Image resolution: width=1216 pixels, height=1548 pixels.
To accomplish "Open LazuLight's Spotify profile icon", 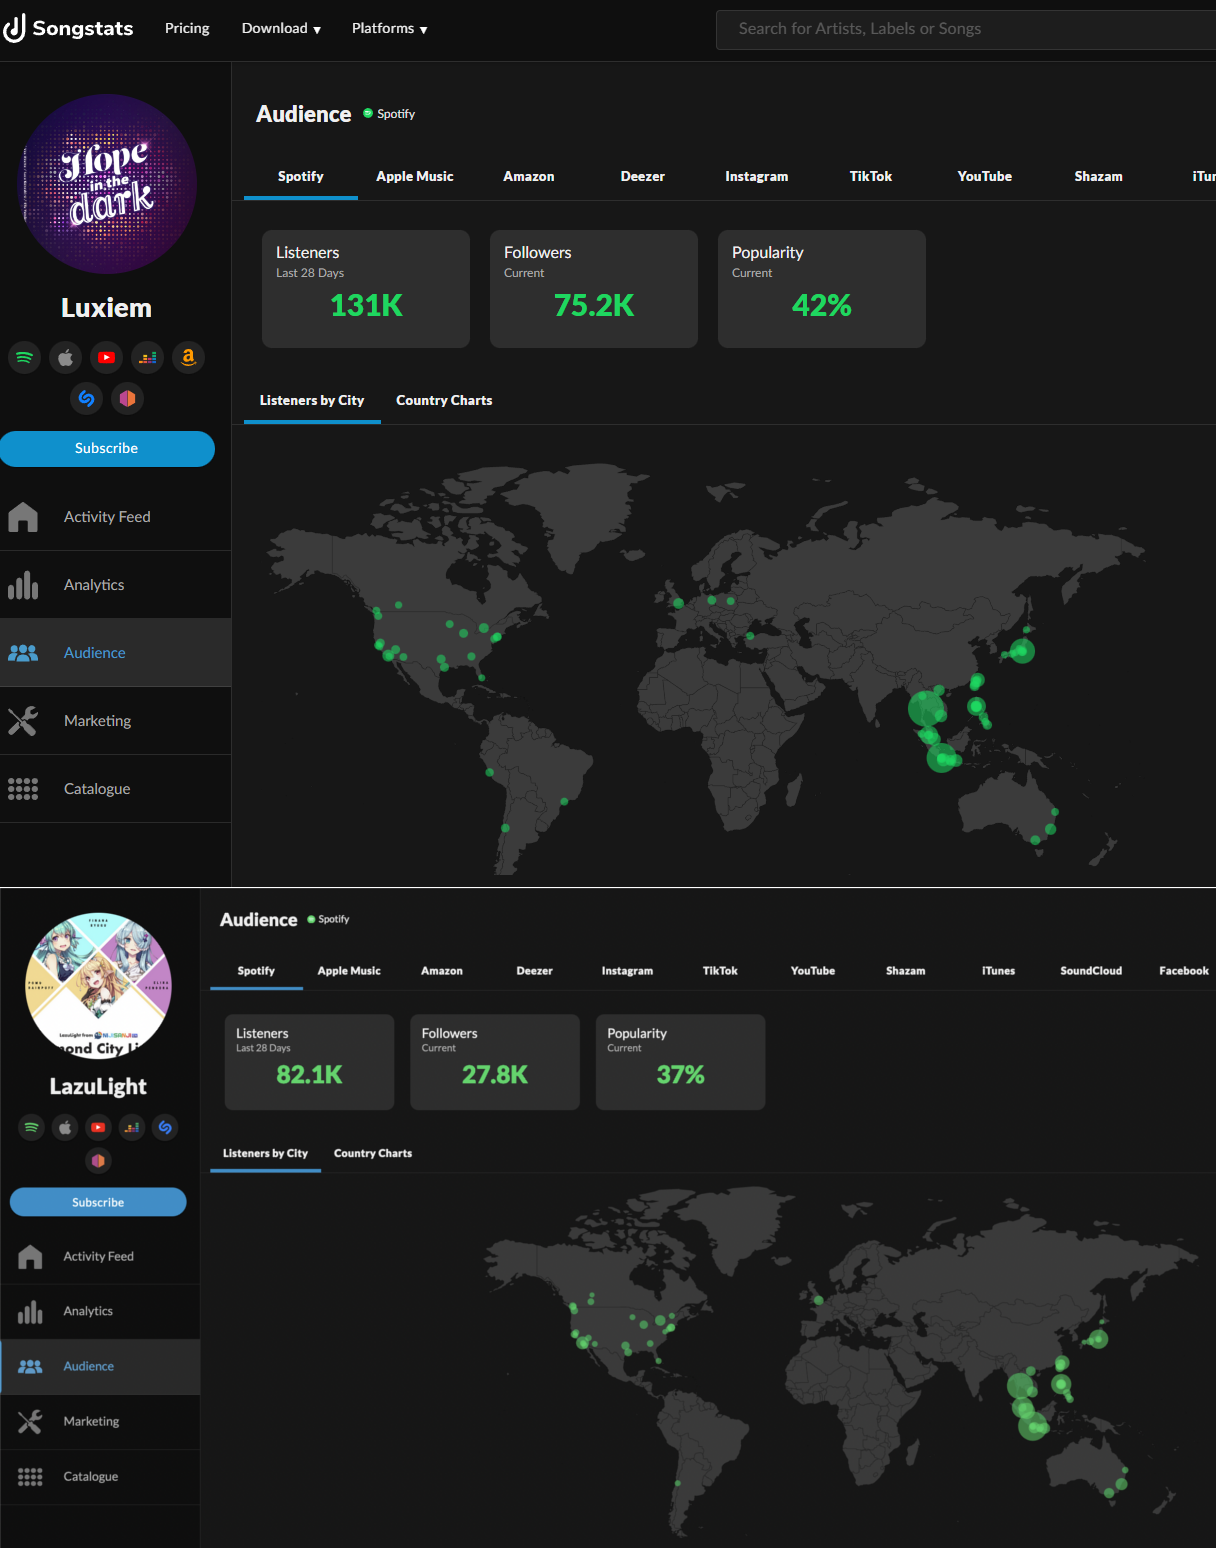I will [32, 1127].
